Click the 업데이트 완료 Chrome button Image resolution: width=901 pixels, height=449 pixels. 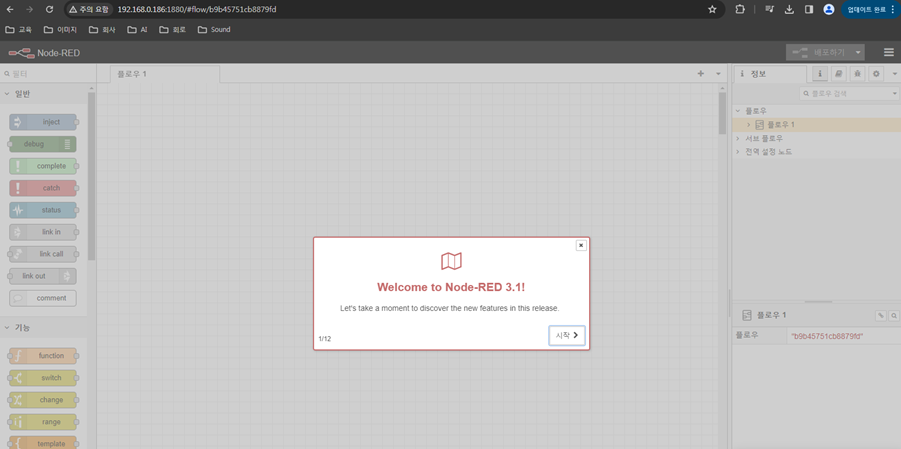pos(870,9)
